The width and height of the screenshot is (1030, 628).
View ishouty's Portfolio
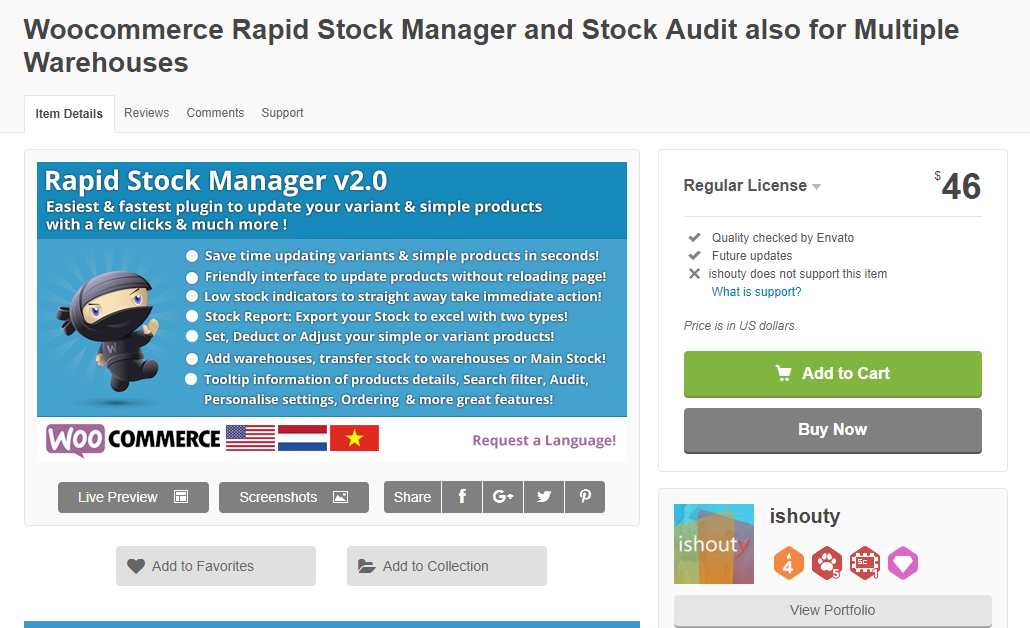[832, 610]
